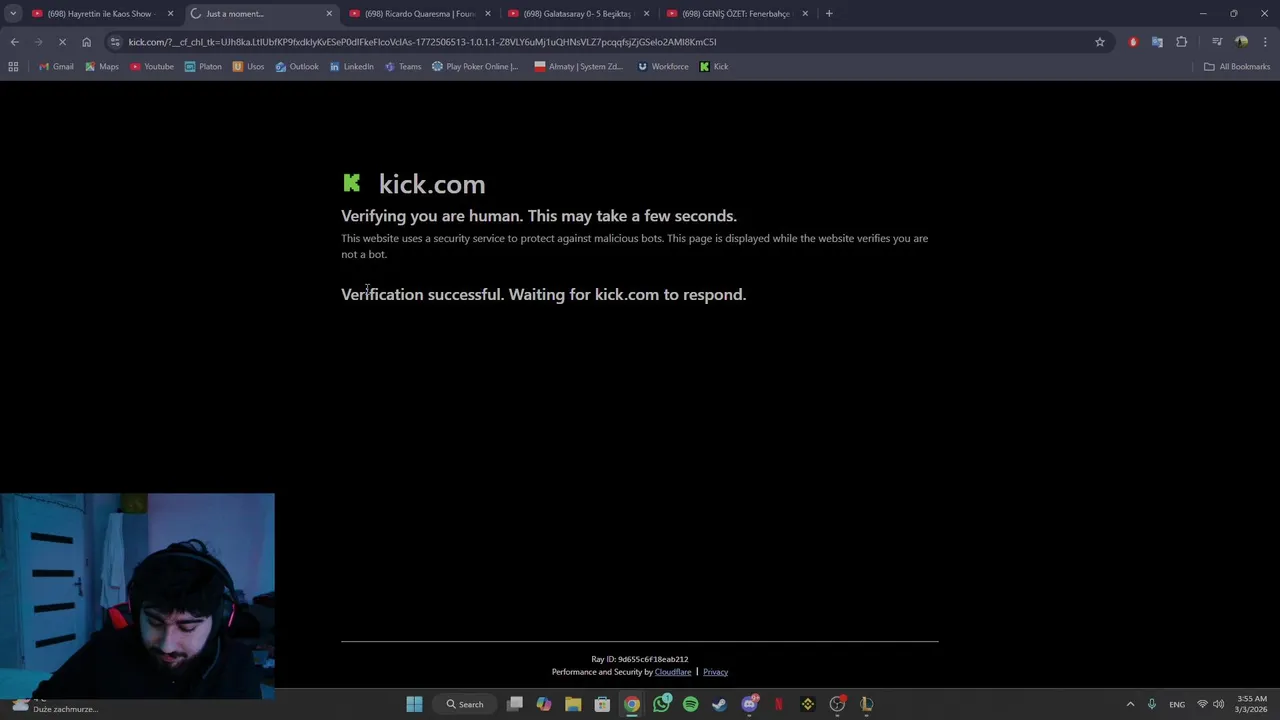Open the tab search dropdown arrow
This screenshot has width=1280, height=720.
12,14
